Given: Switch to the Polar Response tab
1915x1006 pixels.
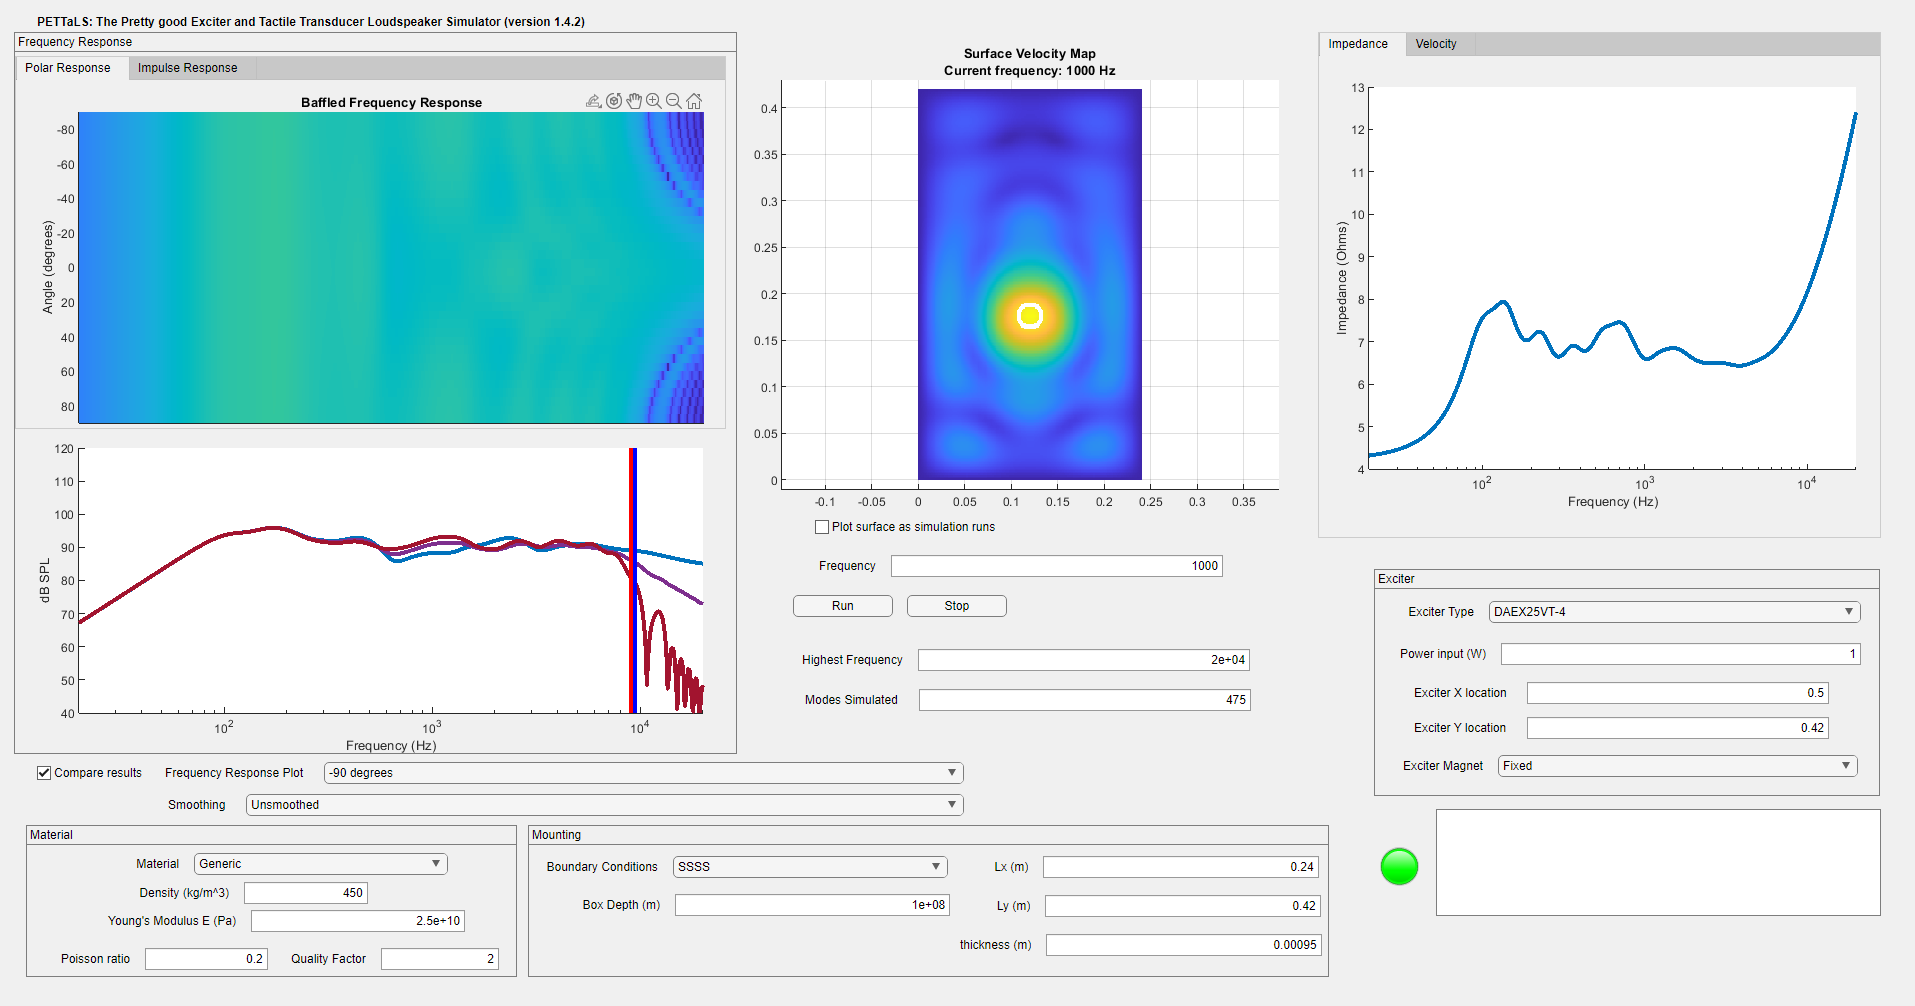Looking at the screenshot, I should click(x=68, y=68).
